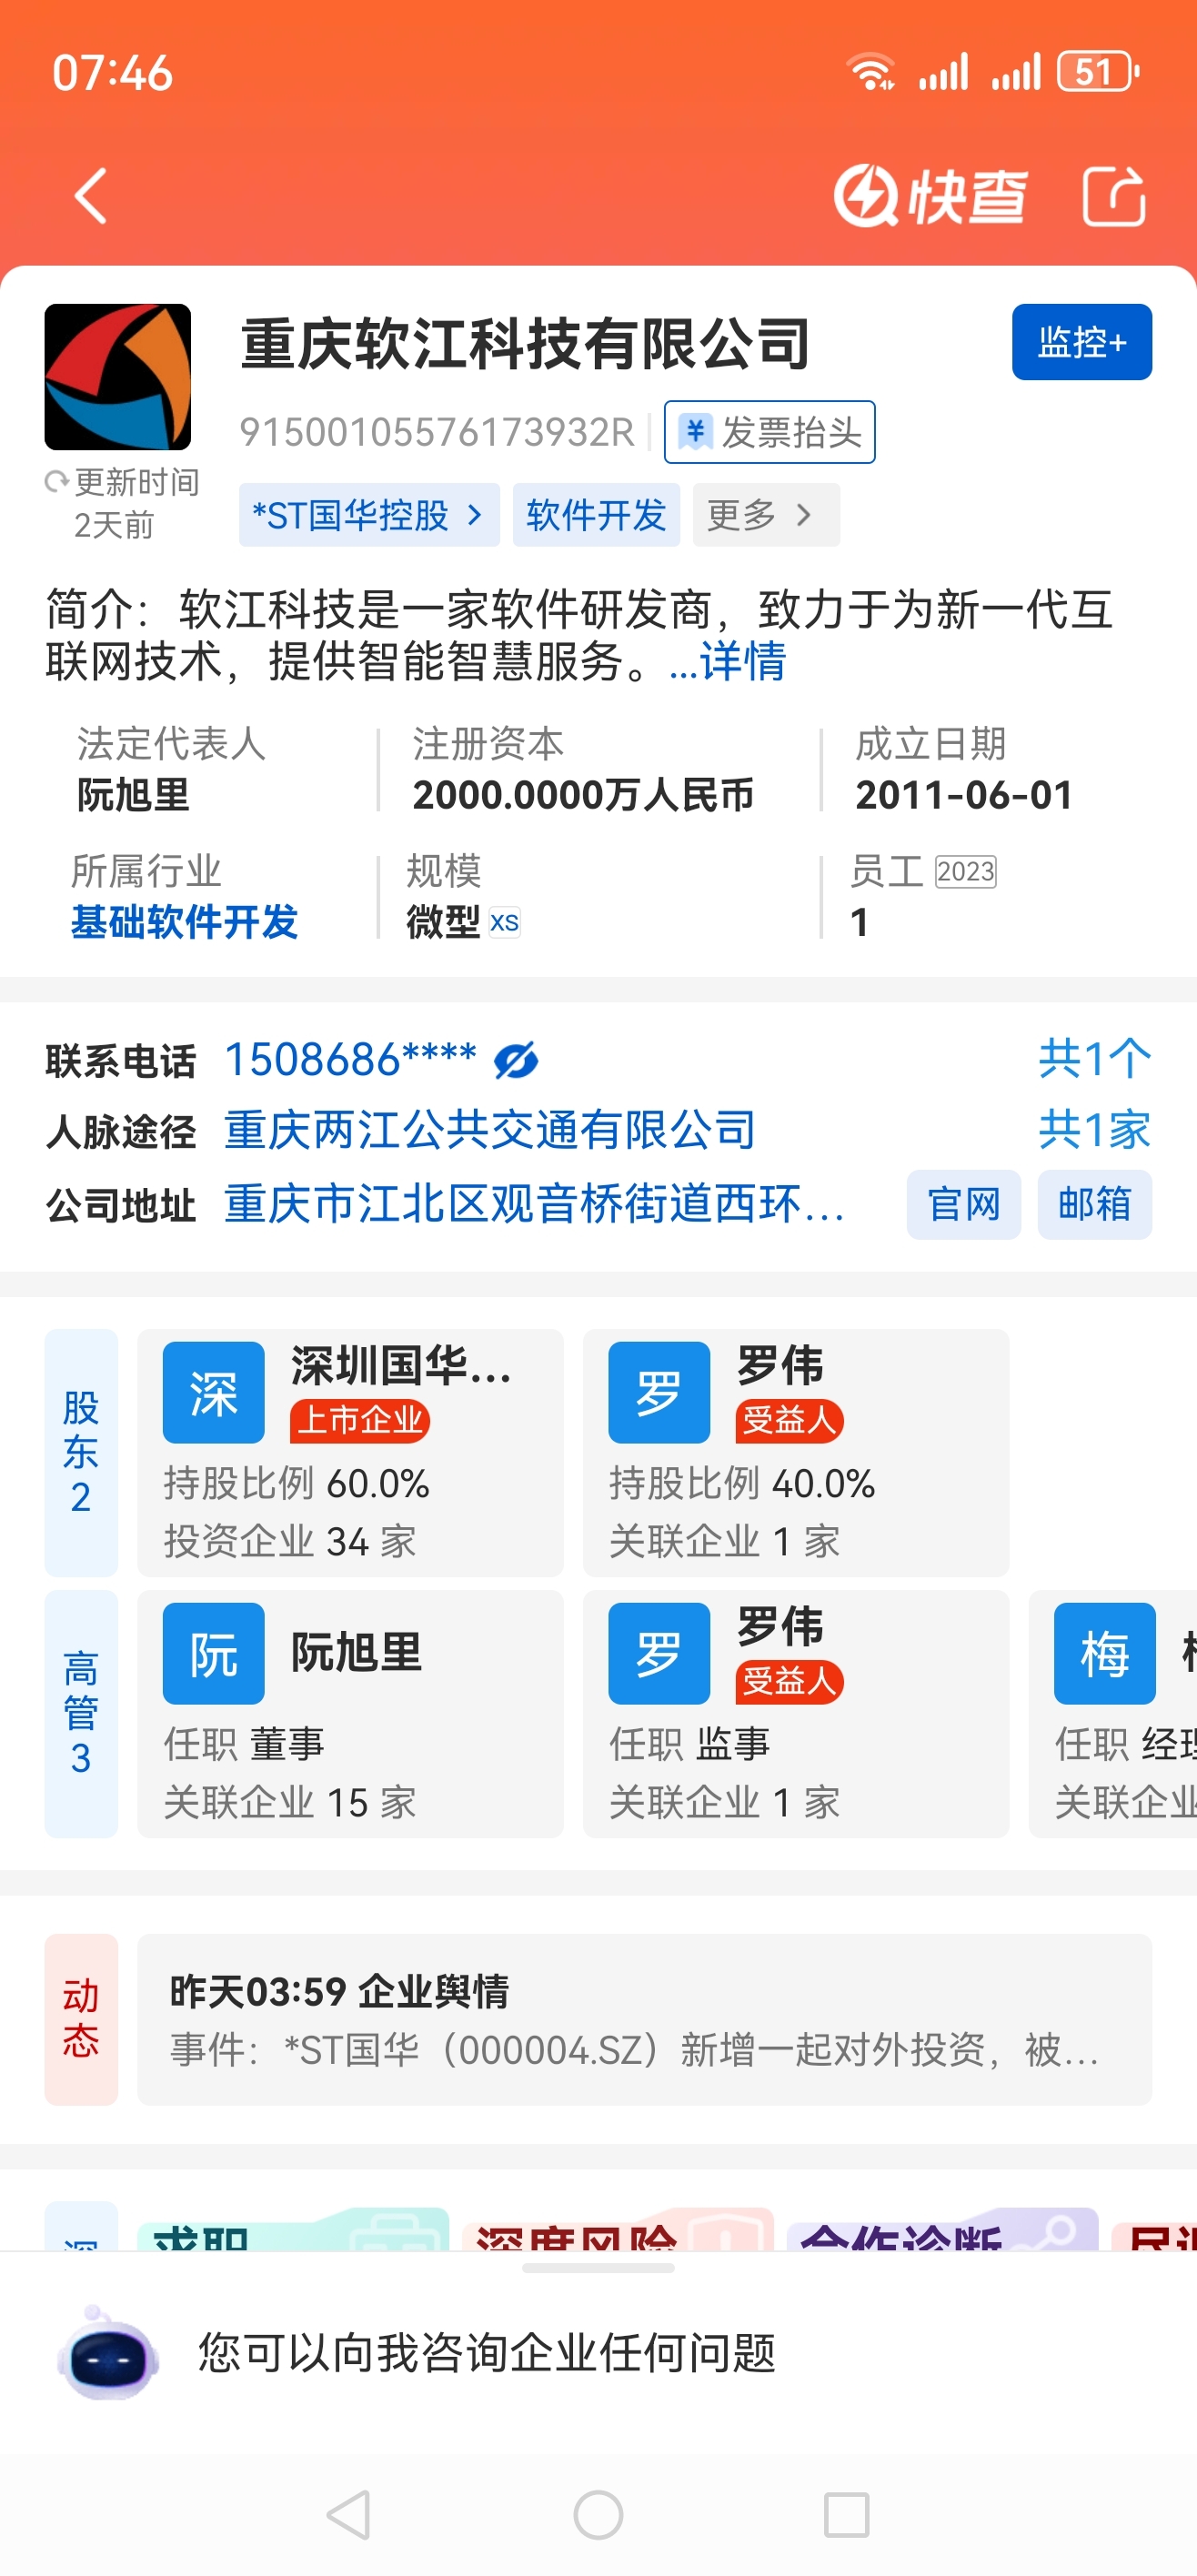Tap the back arrow icon
The image size is (1197, 2576).
91,196
